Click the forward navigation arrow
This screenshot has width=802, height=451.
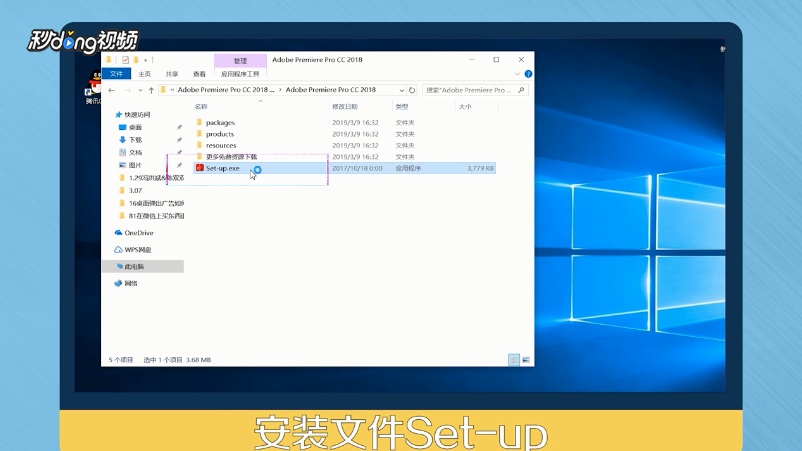coord(127,90)
